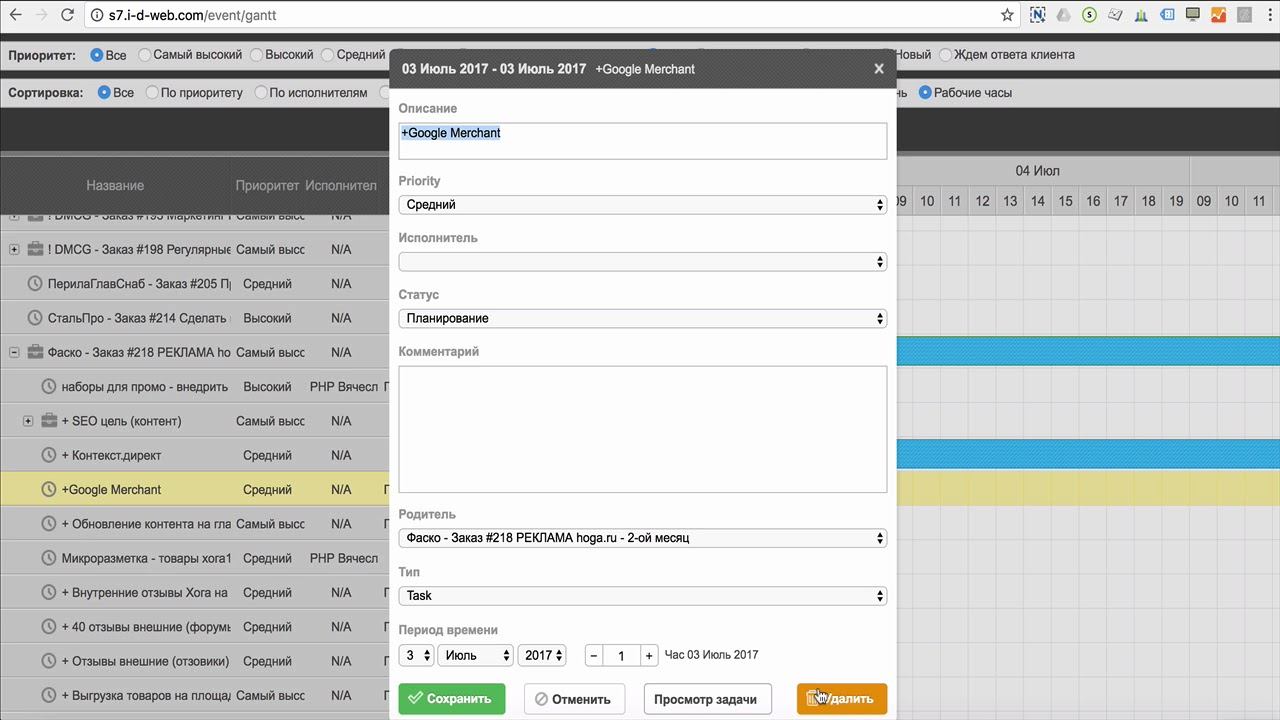Click the clock icon beside ПерилаГлавСнаб order row
Screen dimensions: 1280x720
tap(34, 283)
